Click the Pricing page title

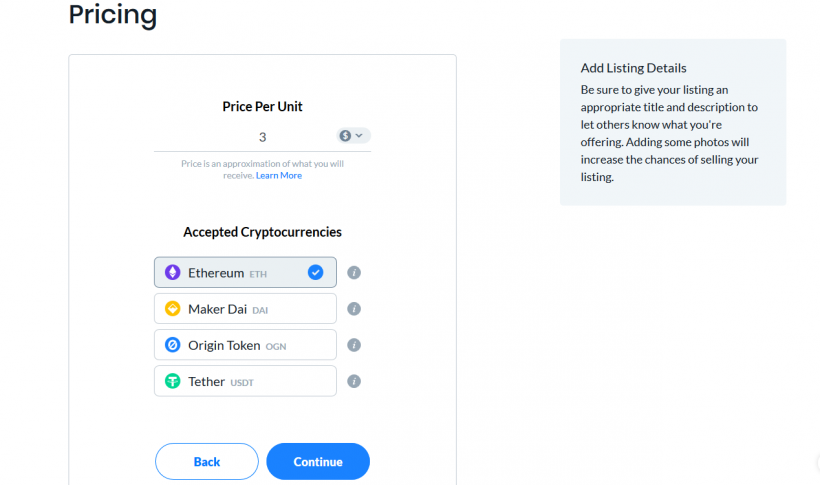[113, 15]
